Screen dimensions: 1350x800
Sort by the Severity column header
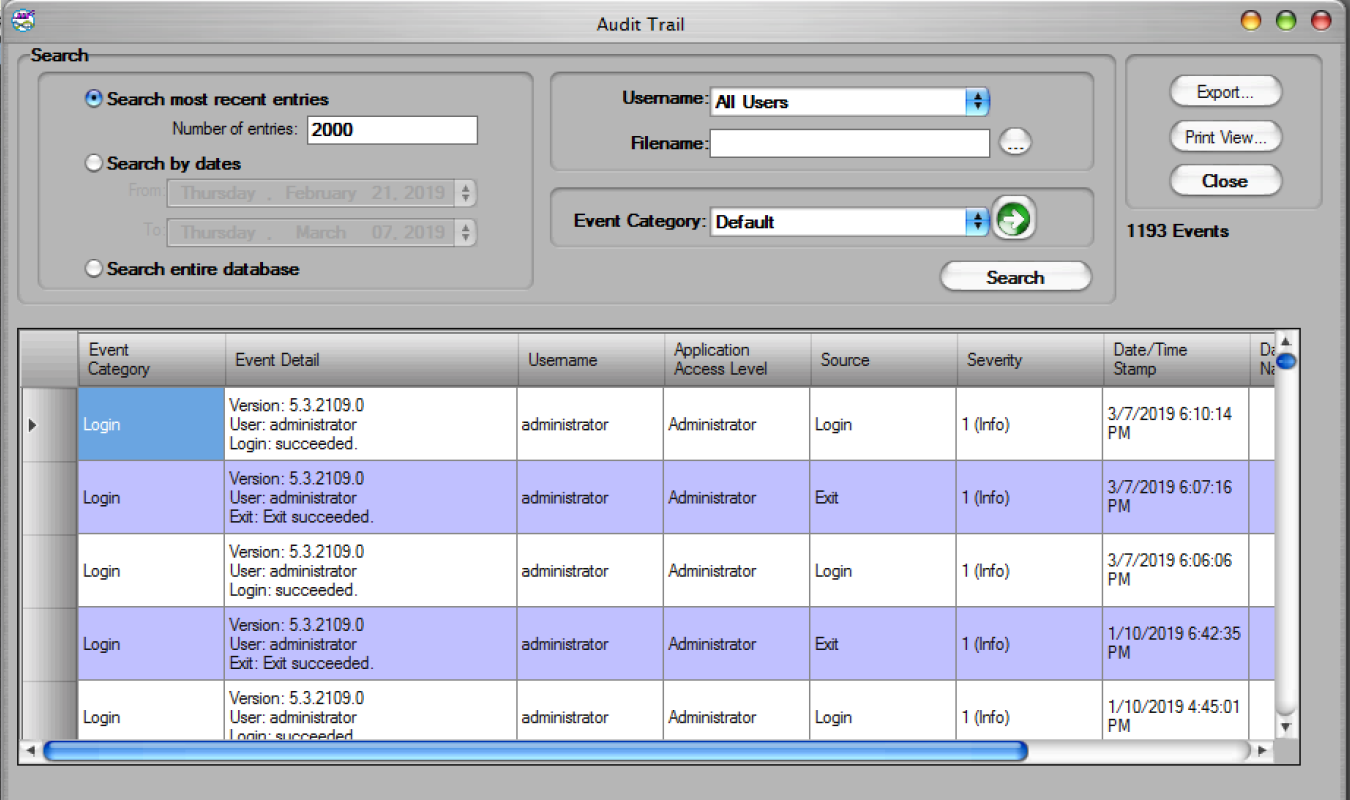[x=1029, y=359]
